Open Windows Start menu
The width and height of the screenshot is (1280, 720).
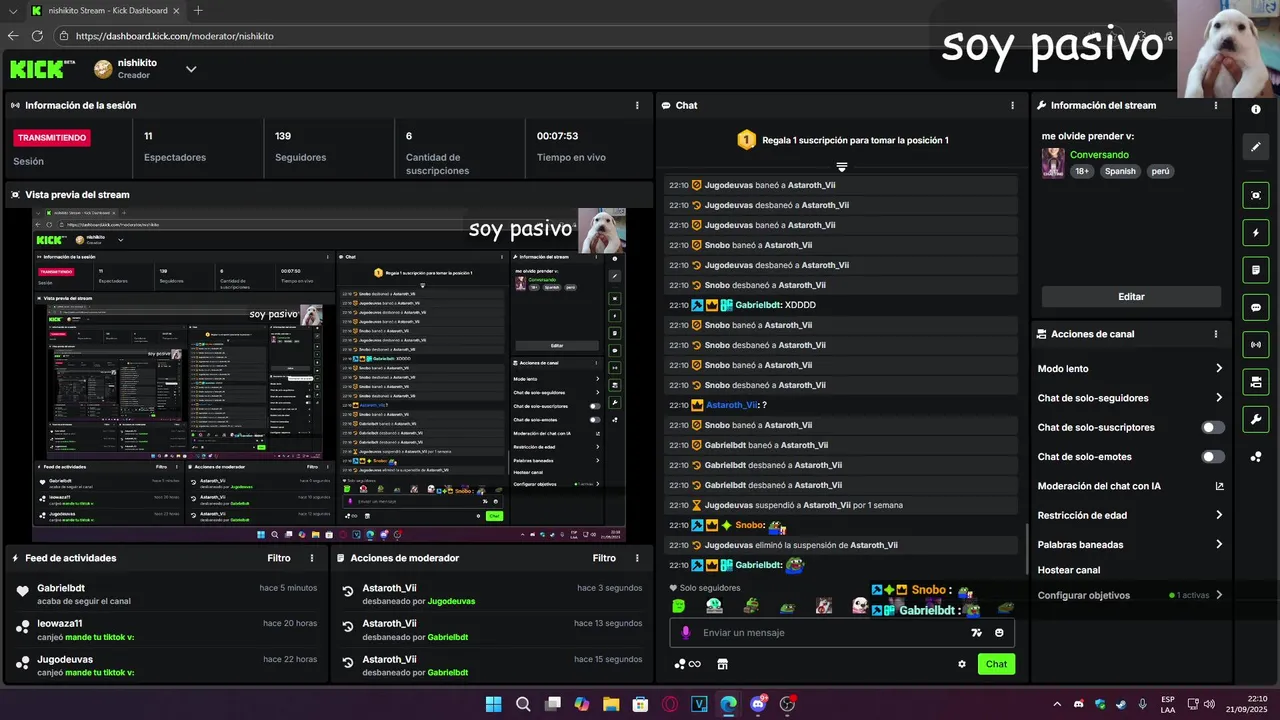pyautogui.click(x=494, y=704)
